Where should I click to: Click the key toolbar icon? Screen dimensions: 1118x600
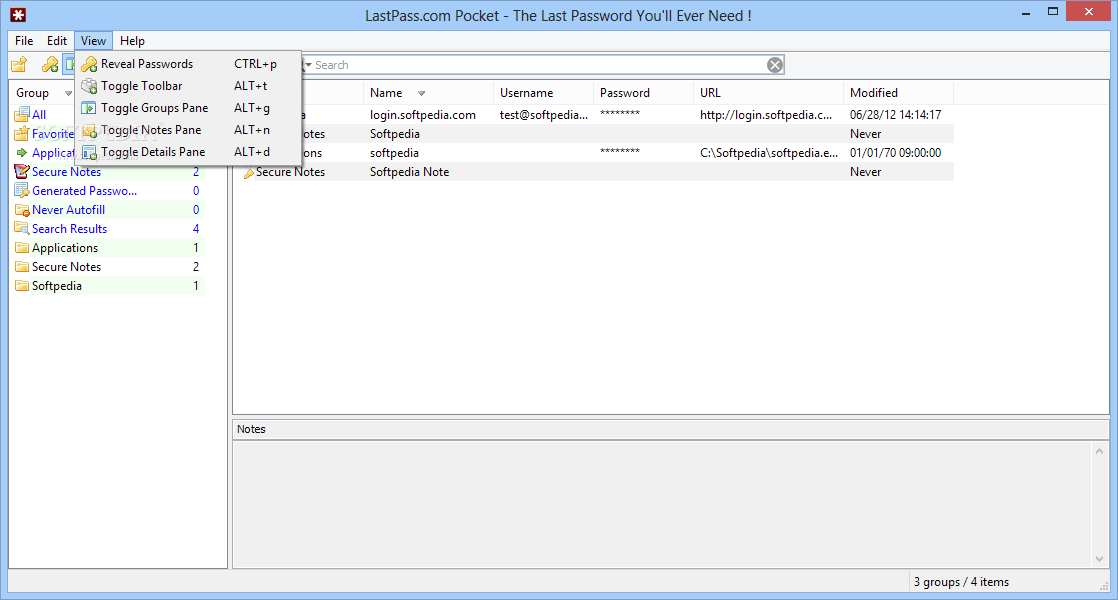tap(50, 65)
